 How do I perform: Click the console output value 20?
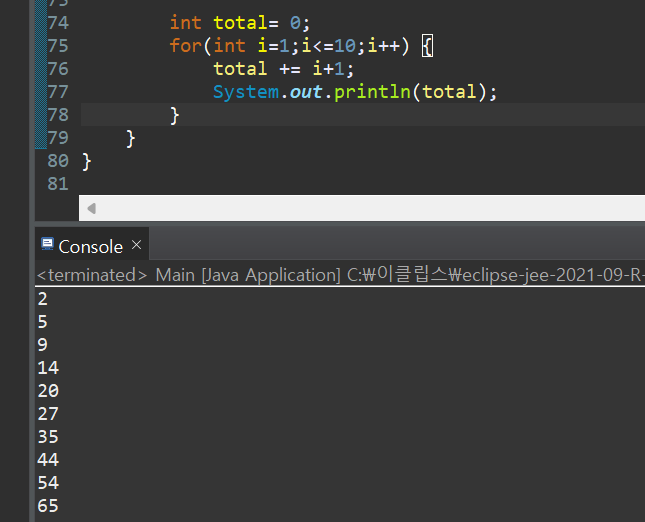coord(48,391)
